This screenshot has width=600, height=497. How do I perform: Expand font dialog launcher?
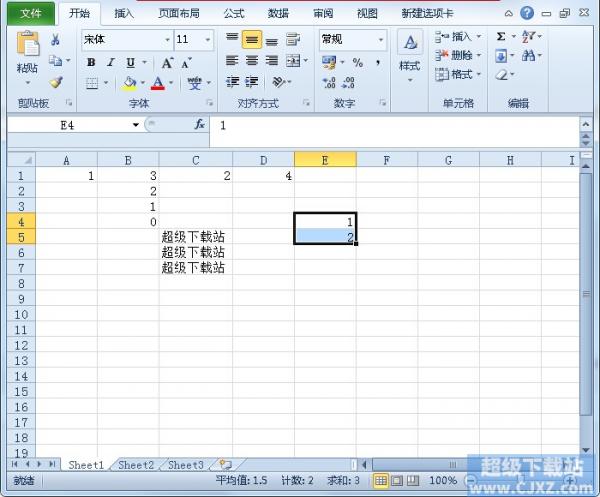pyautogui.click(x=210, y=103)
